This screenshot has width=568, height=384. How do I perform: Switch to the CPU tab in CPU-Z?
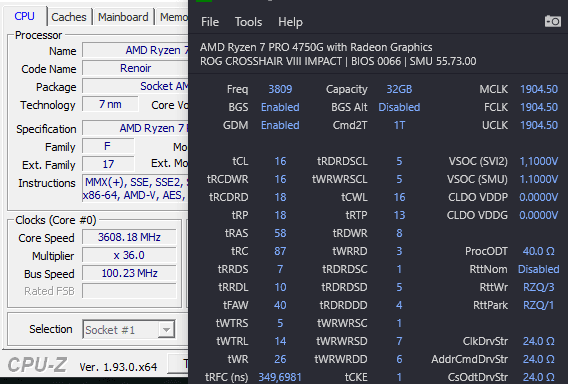[24, 16]
